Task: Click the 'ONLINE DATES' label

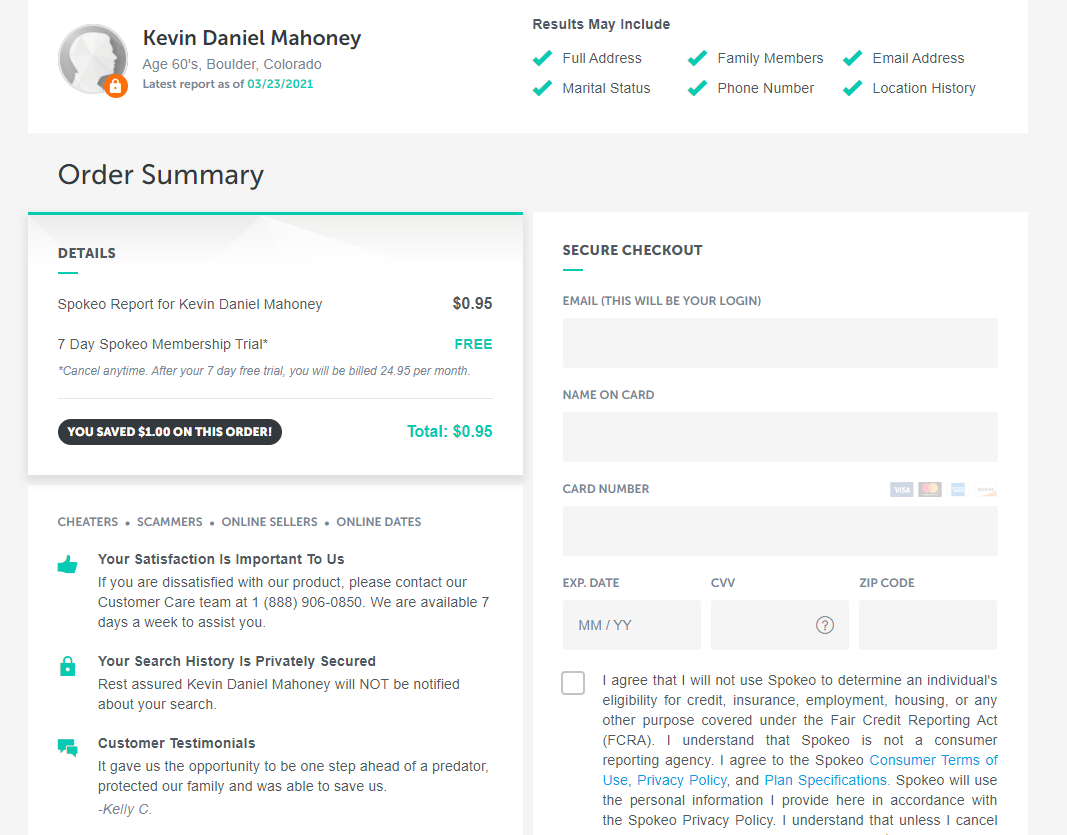Action: click(x=379, y=522)
